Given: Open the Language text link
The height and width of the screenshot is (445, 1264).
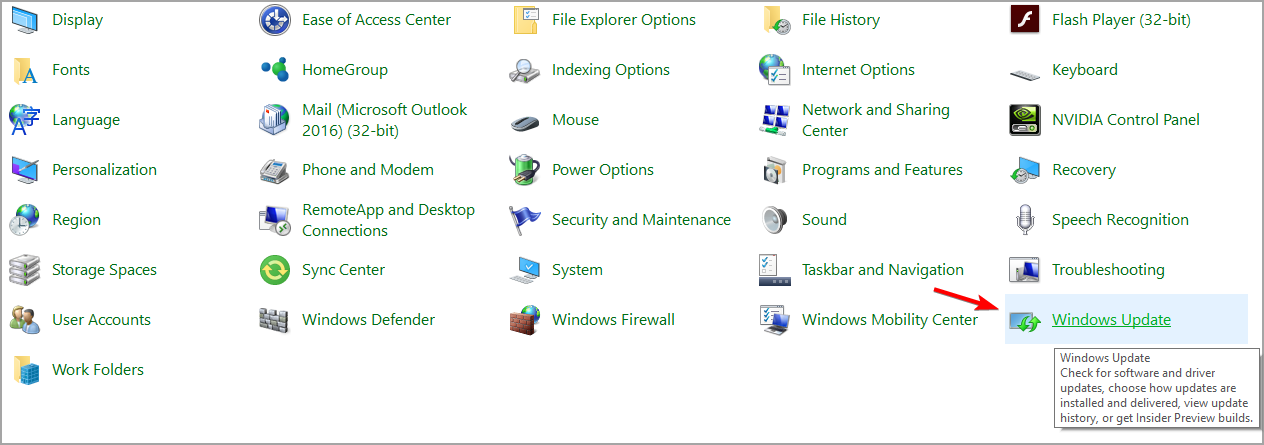Looking at the screenshot, I should click(x=86, y=120).
